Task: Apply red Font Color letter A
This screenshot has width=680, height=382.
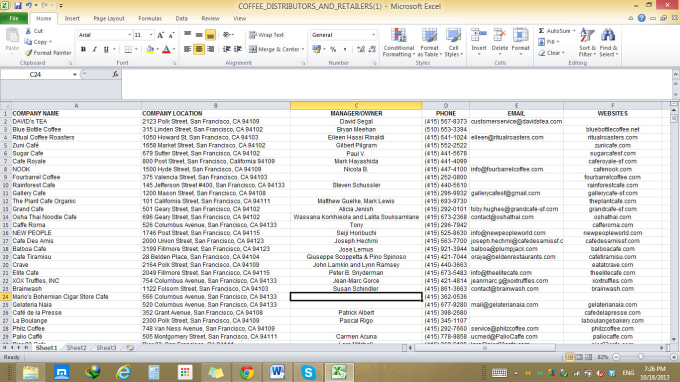Action: click(166, 49)
